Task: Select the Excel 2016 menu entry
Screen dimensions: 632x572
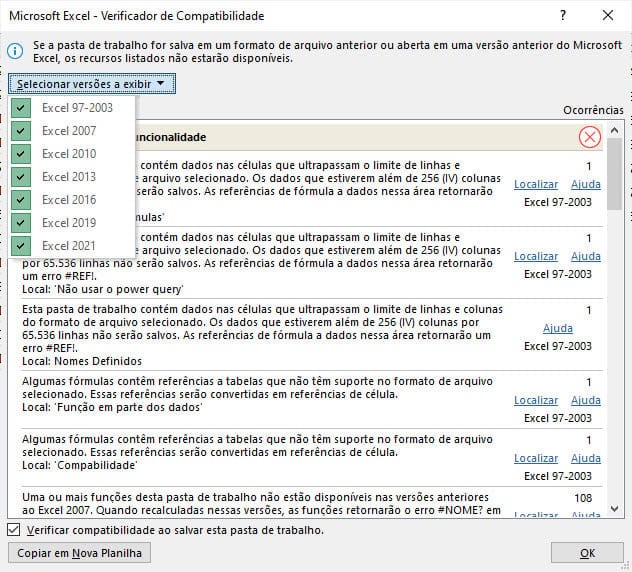Action: (x=69, y=200)
